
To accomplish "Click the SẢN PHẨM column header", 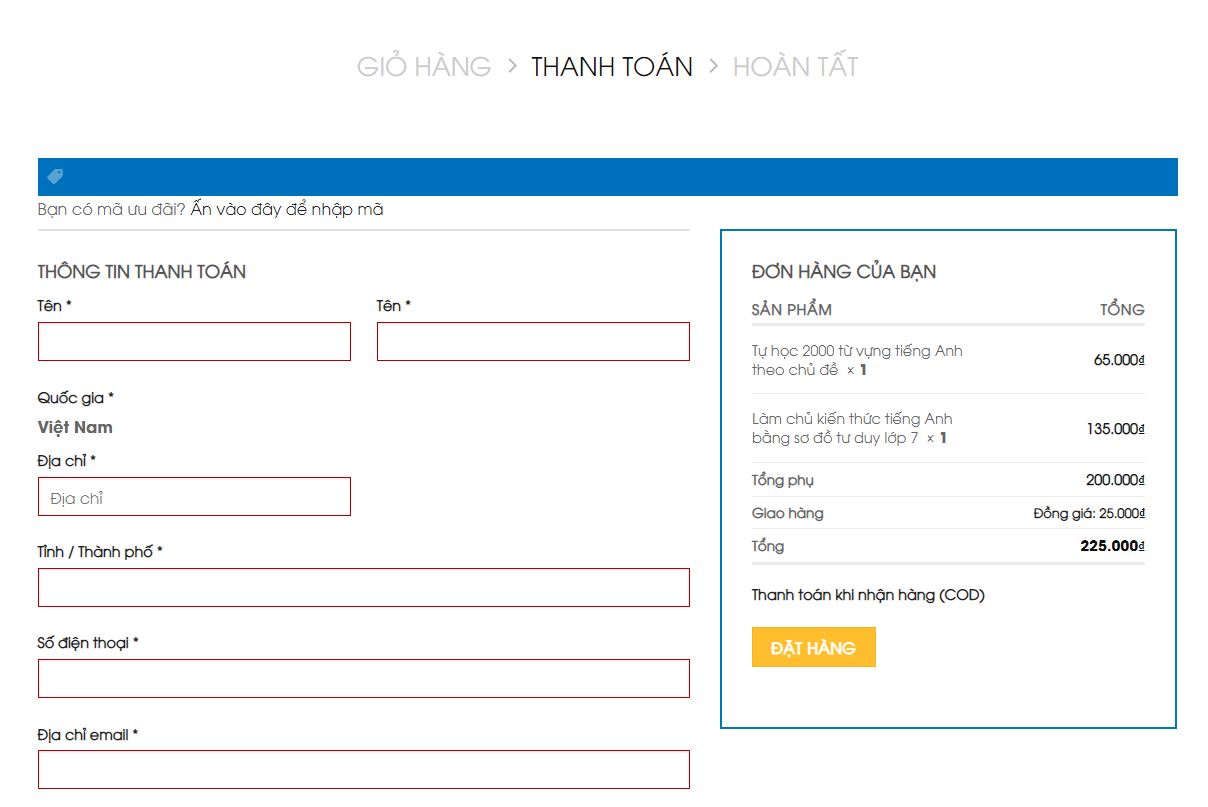I will 791,309.
